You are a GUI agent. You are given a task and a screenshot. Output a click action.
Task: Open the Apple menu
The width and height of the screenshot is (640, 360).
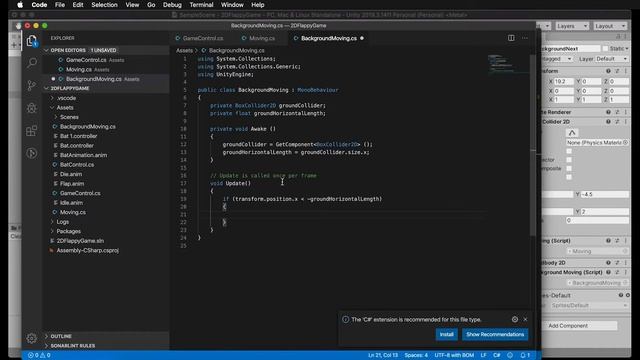(x=20, y=5)
